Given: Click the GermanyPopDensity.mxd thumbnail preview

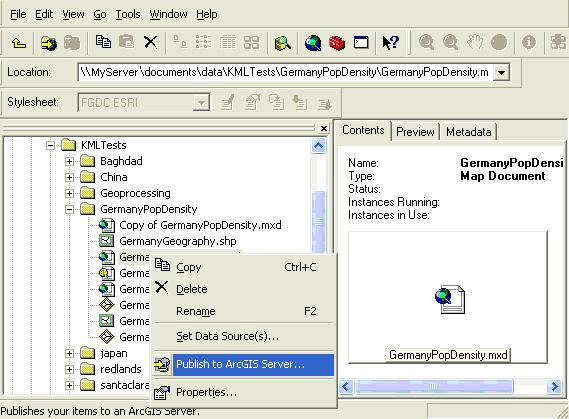Looking at the screenshot, I should (448, 298).
